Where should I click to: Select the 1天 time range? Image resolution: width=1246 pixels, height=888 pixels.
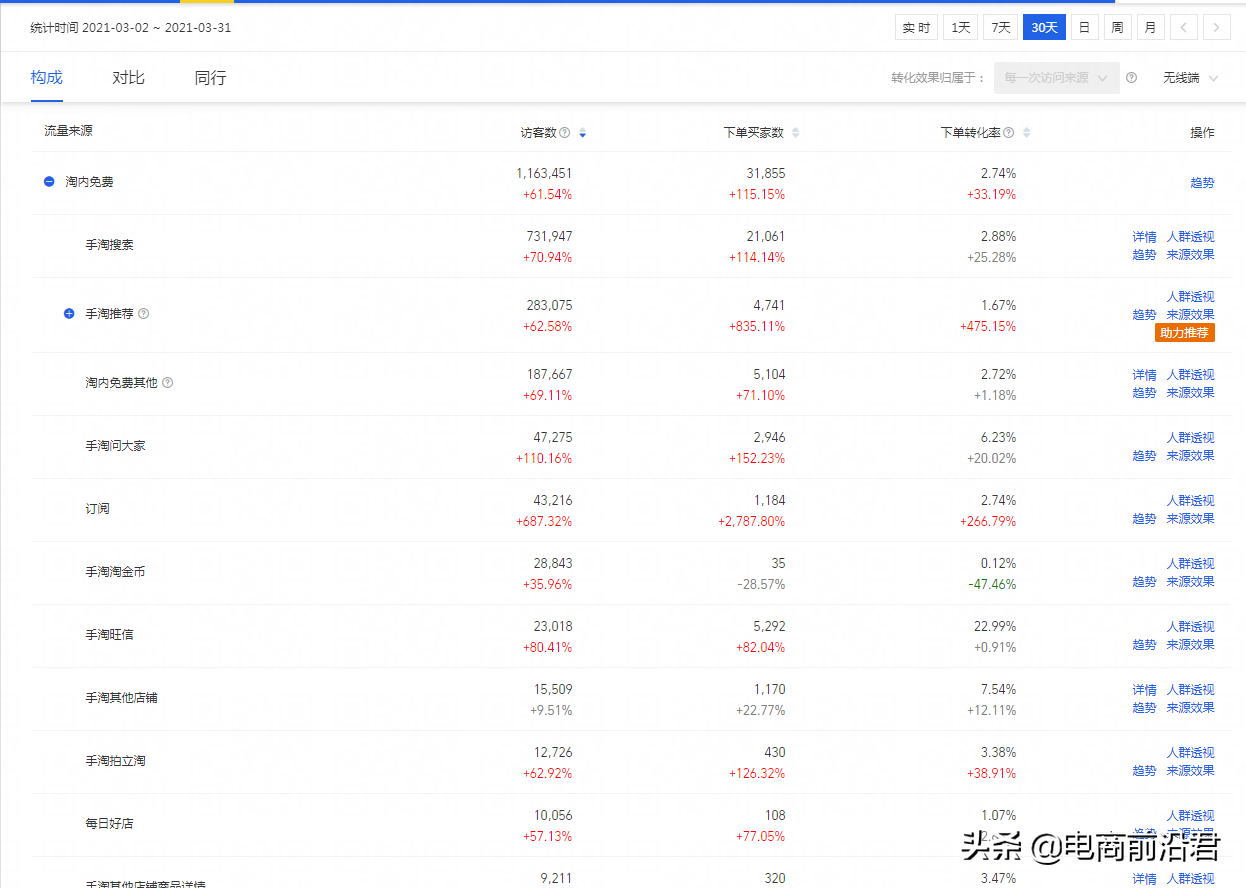[961, 28]
